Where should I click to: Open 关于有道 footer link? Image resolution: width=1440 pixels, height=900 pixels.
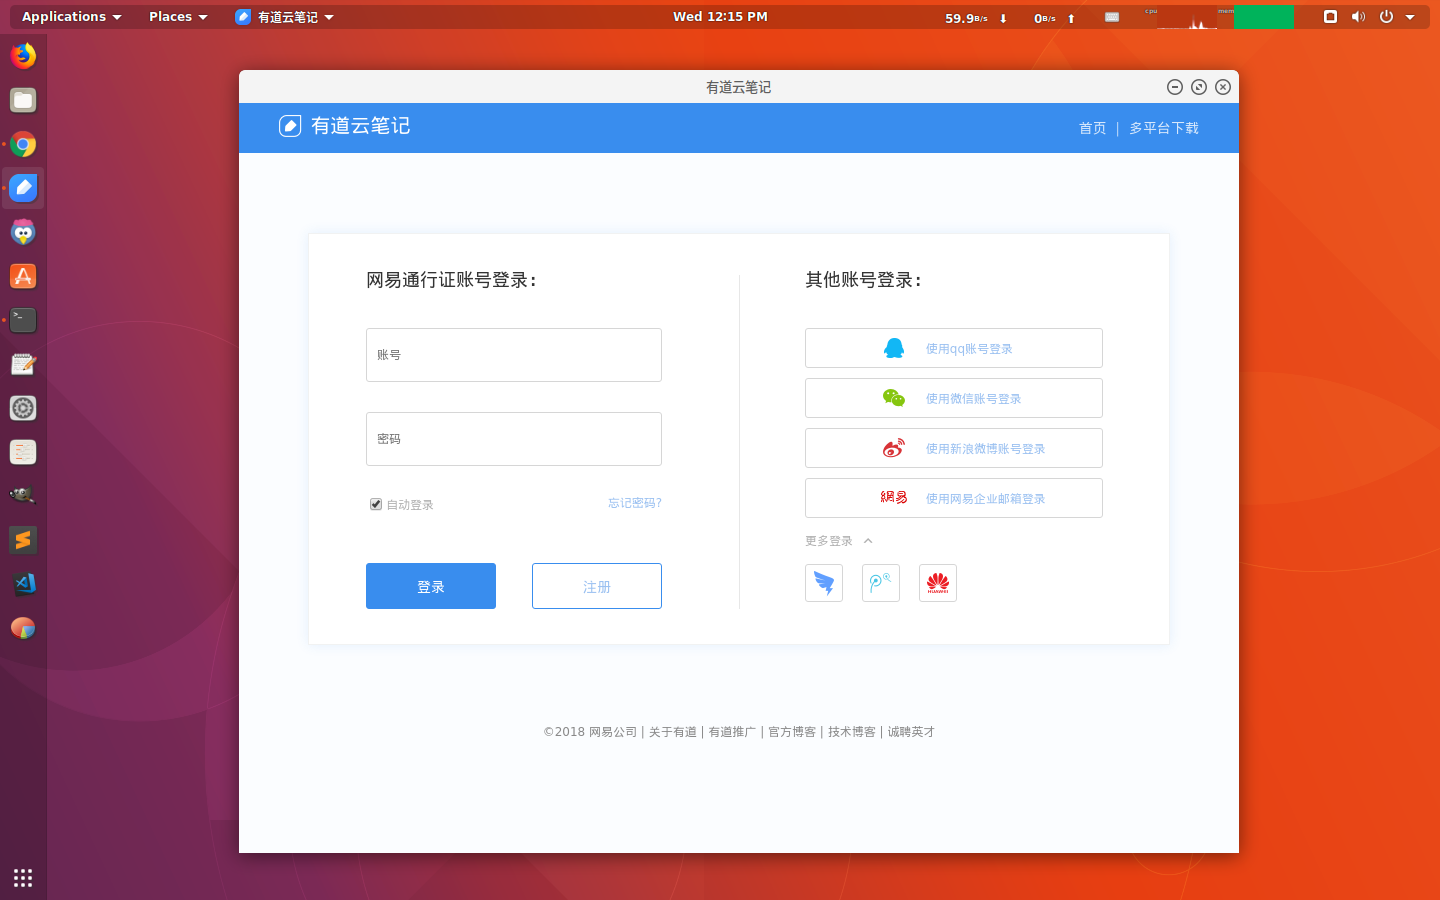(673, 732)
